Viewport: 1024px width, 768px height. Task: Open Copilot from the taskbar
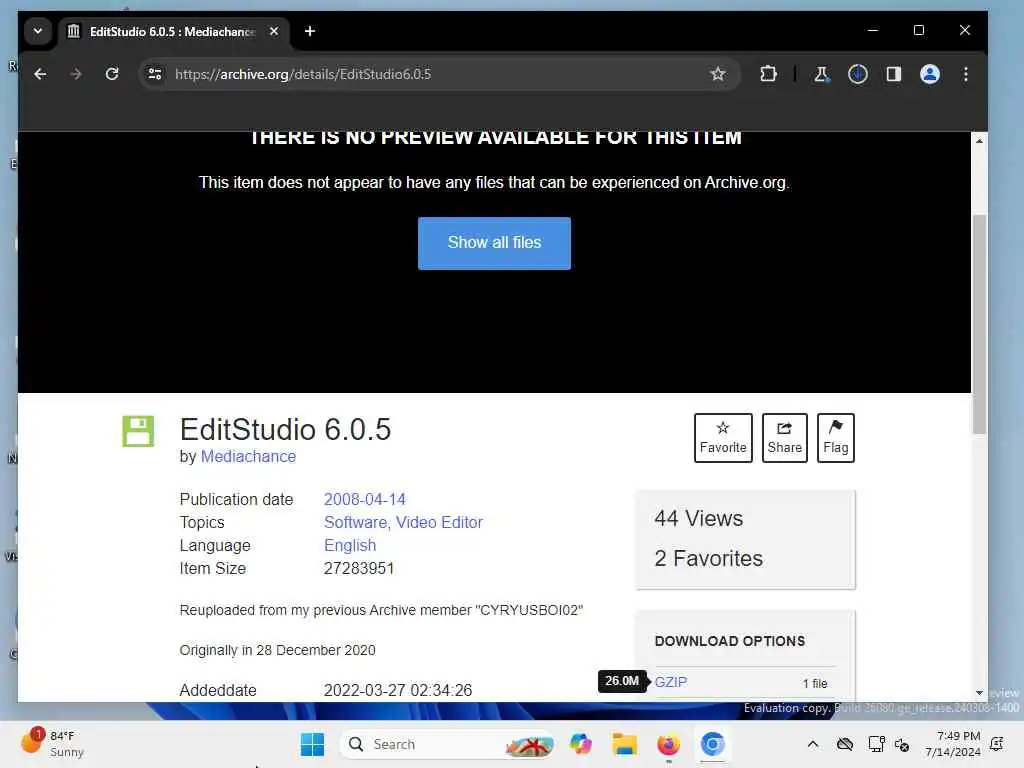[580, 744]
